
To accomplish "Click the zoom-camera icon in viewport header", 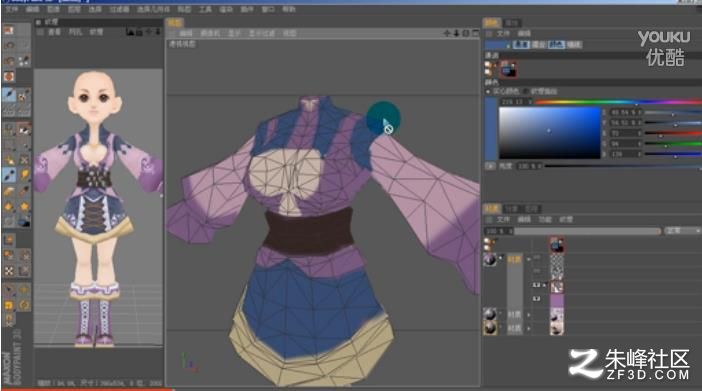I will tap(456, 33).
